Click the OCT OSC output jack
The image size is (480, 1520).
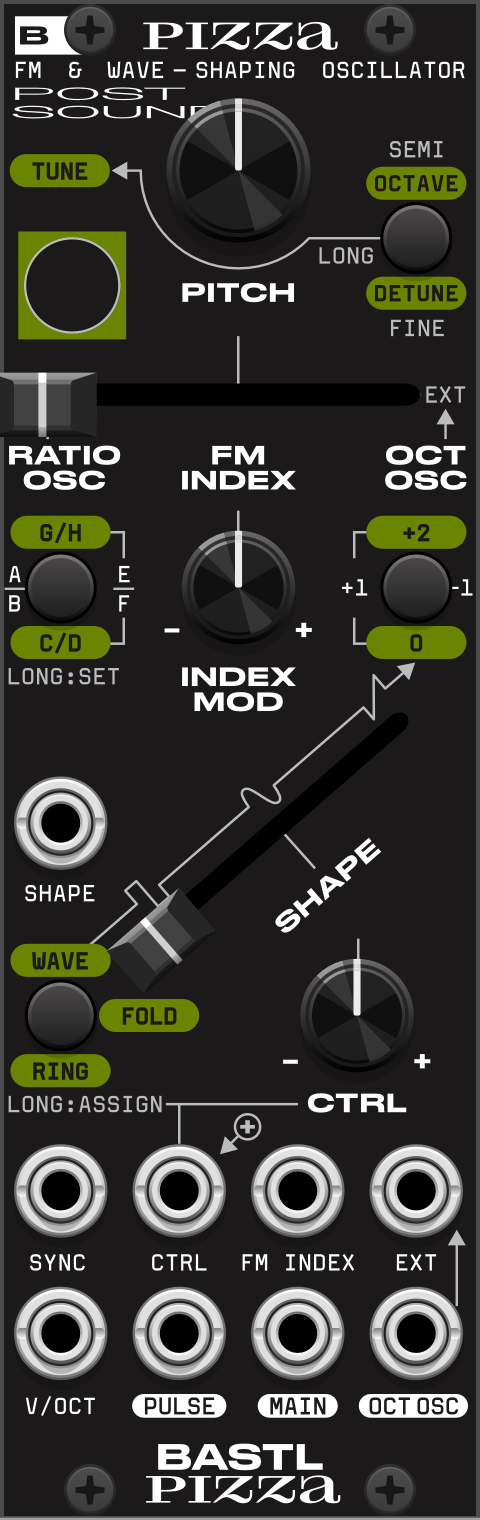(x=416, y=1334)
